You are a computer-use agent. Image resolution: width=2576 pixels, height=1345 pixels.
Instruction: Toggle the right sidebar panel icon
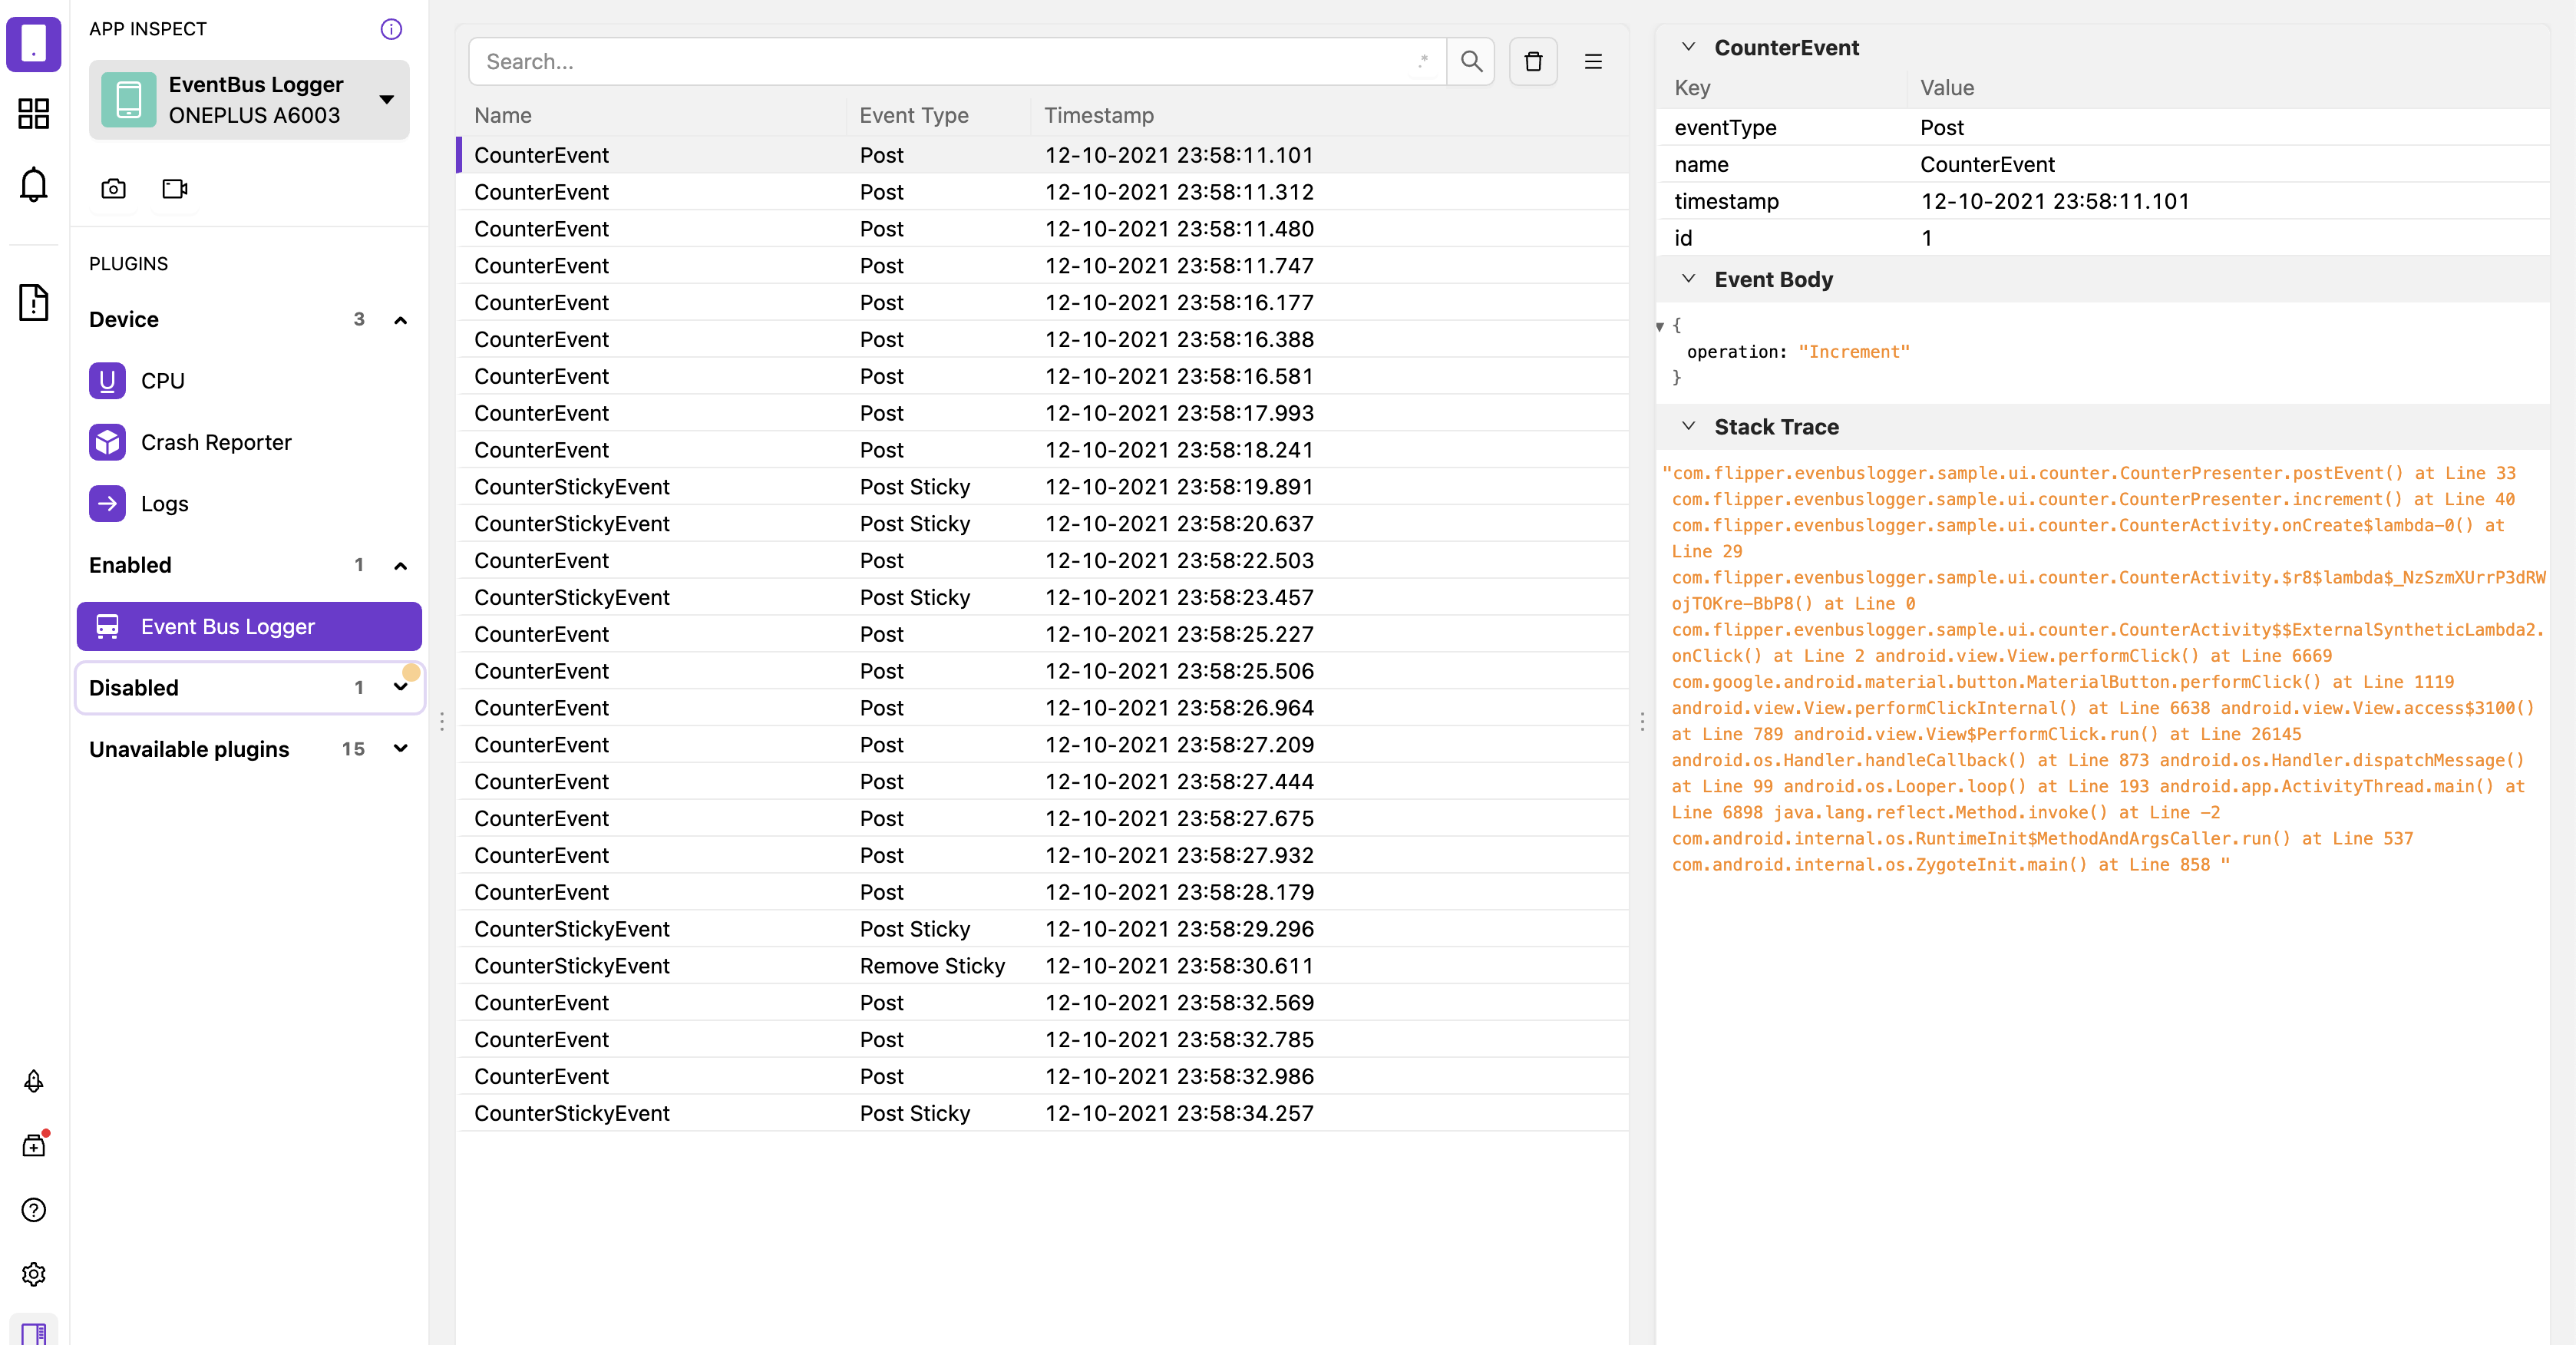pos(34,1332)
